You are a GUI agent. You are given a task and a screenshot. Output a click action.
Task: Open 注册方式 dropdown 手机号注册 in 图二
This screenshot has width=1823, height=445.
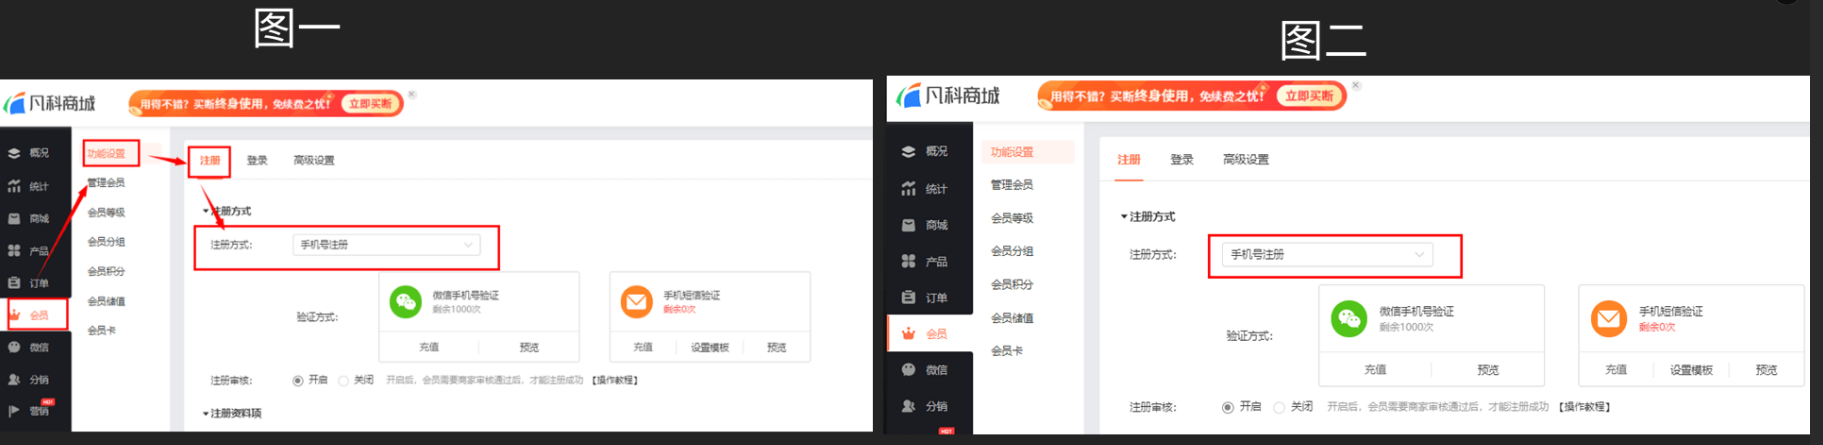1327,255
